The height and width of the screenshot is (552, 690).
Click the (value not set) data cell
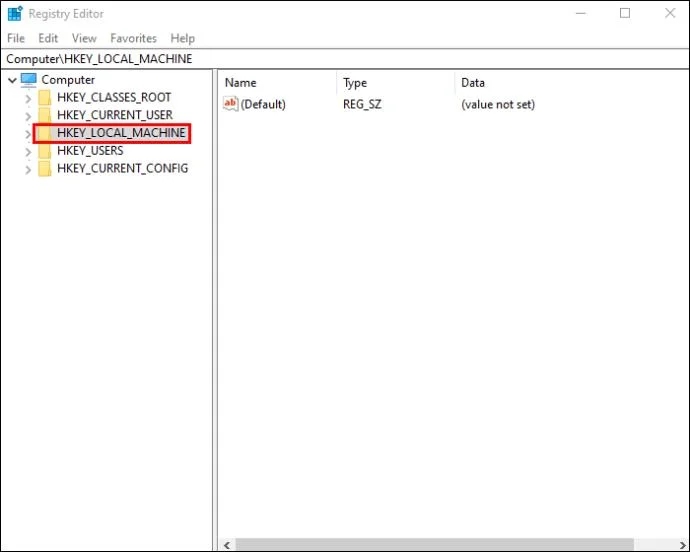(498, 104)
